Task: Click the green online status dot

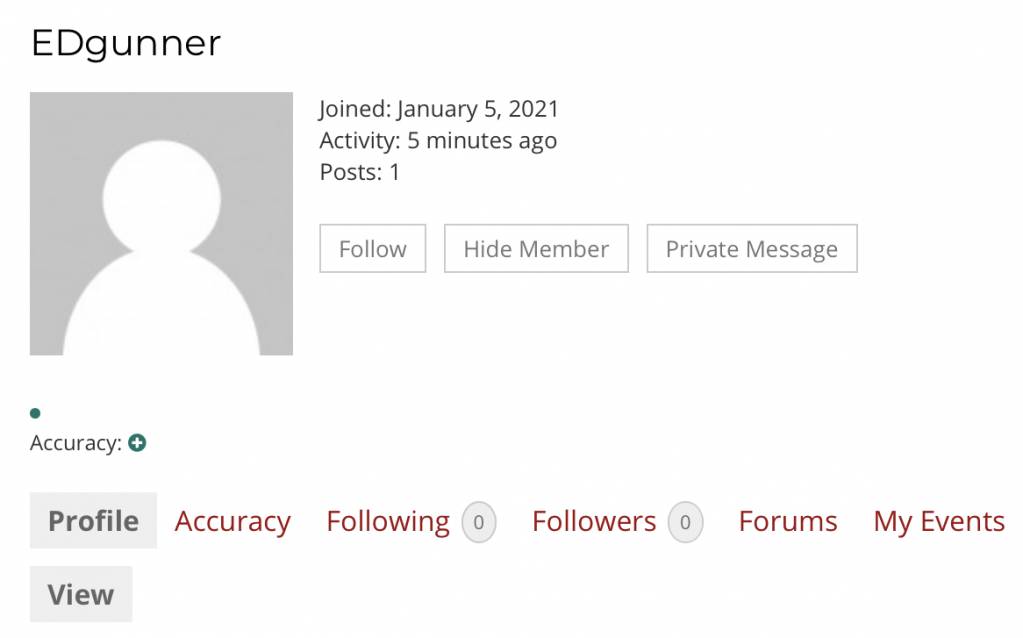Action: pos(35,413)
